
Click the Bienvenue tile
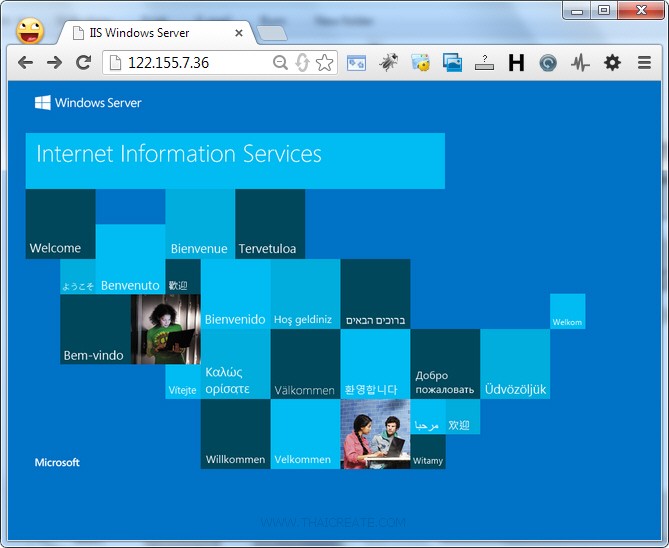(x=200, y=224)
